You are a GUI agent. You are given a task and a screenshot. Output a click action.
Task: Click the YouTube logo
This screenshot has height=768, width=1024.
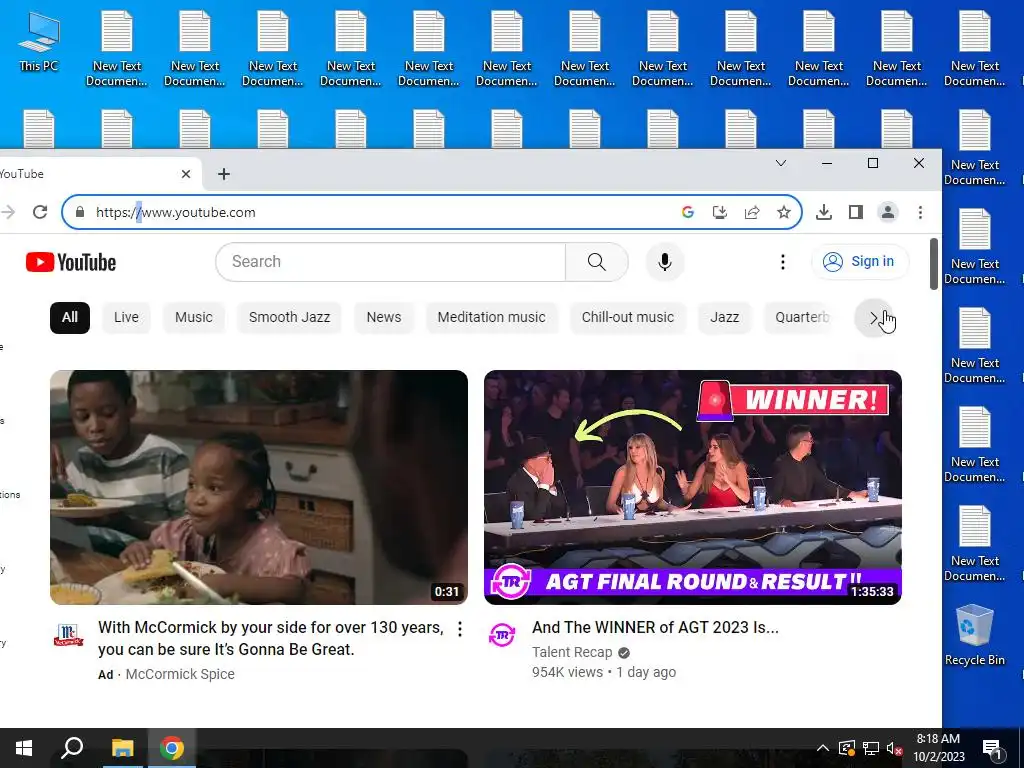(x=71, y=262)
